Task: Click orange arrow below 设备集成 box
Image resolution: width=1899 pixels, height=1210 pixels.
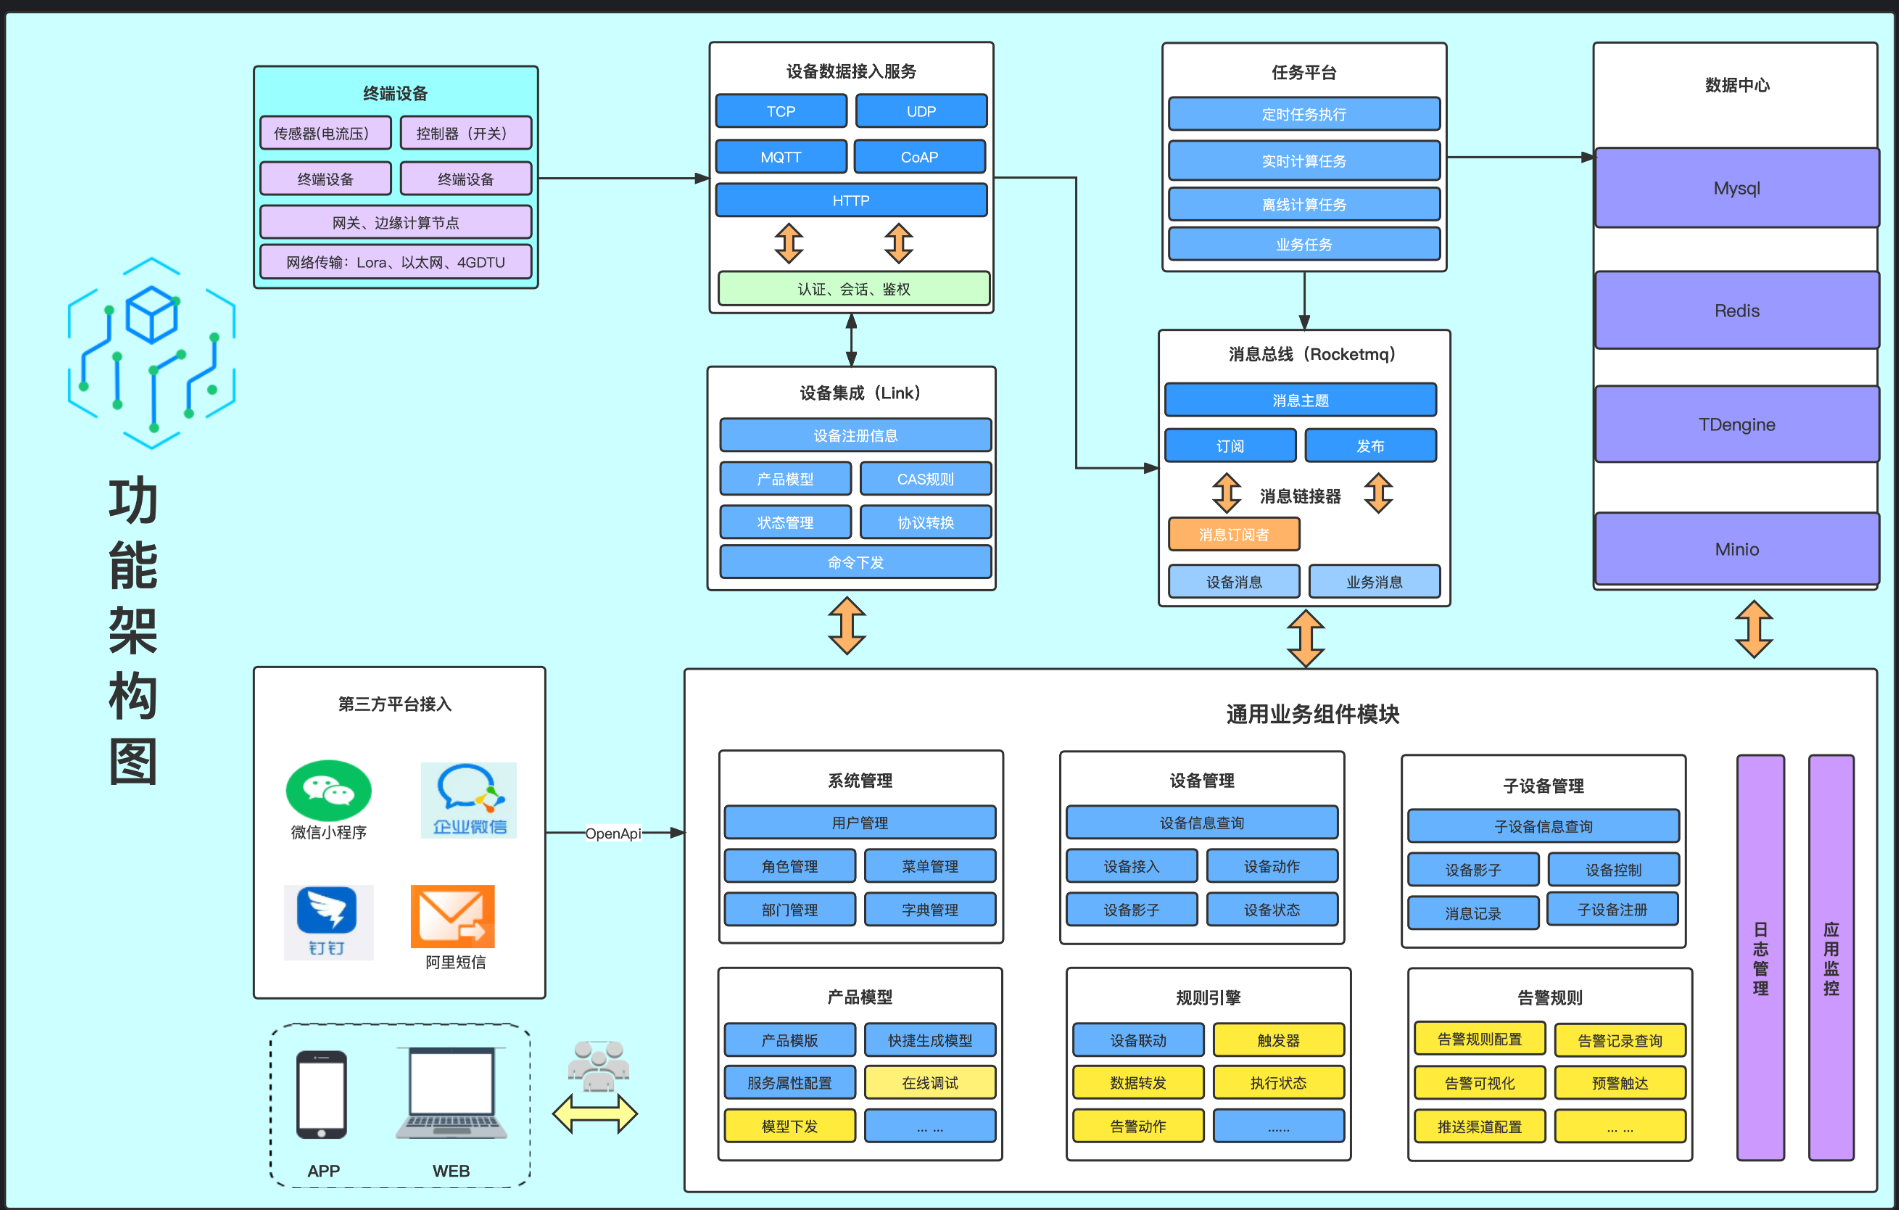Action: tap(847, 626)
